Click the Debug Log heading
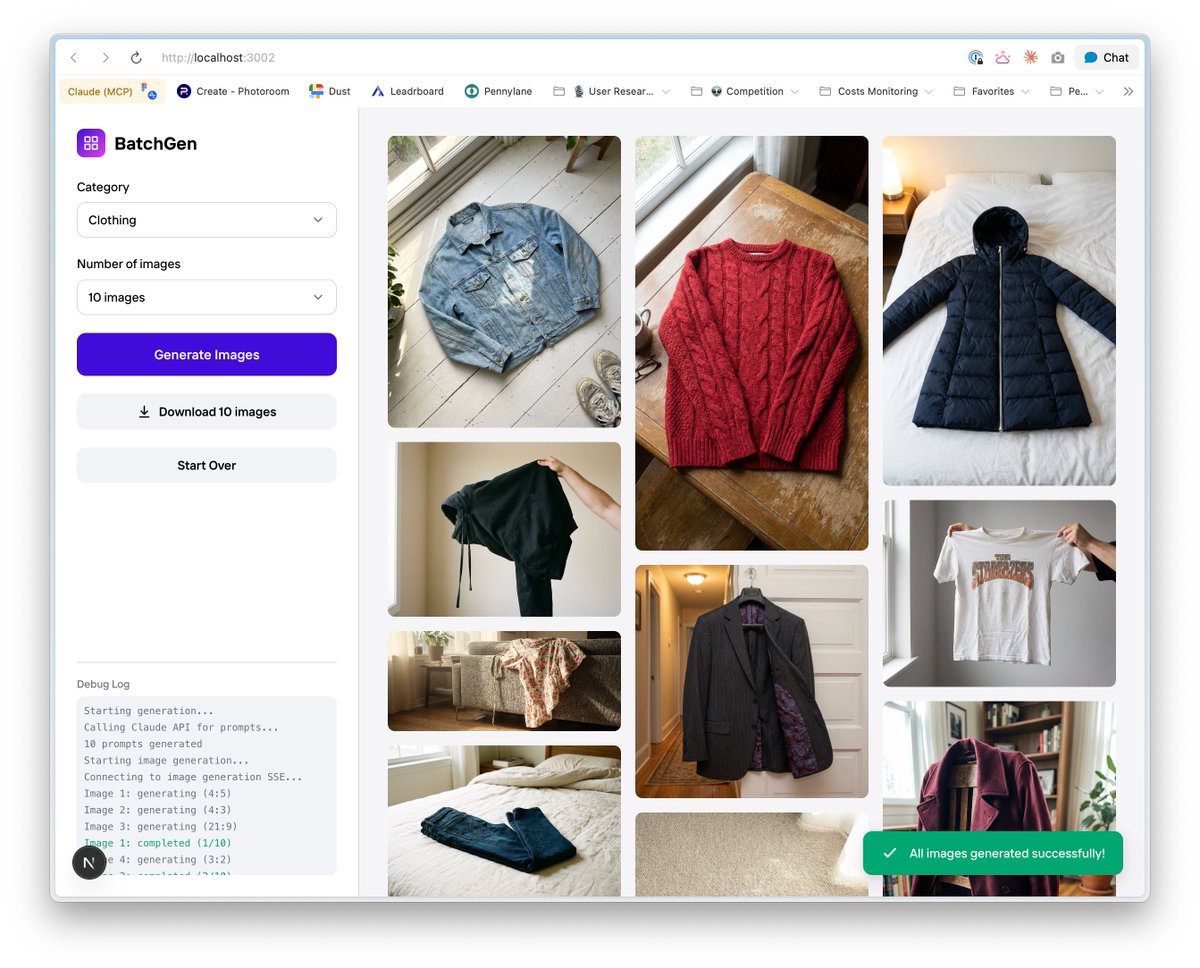This screenshot has width=1200, height=968. 103,684
